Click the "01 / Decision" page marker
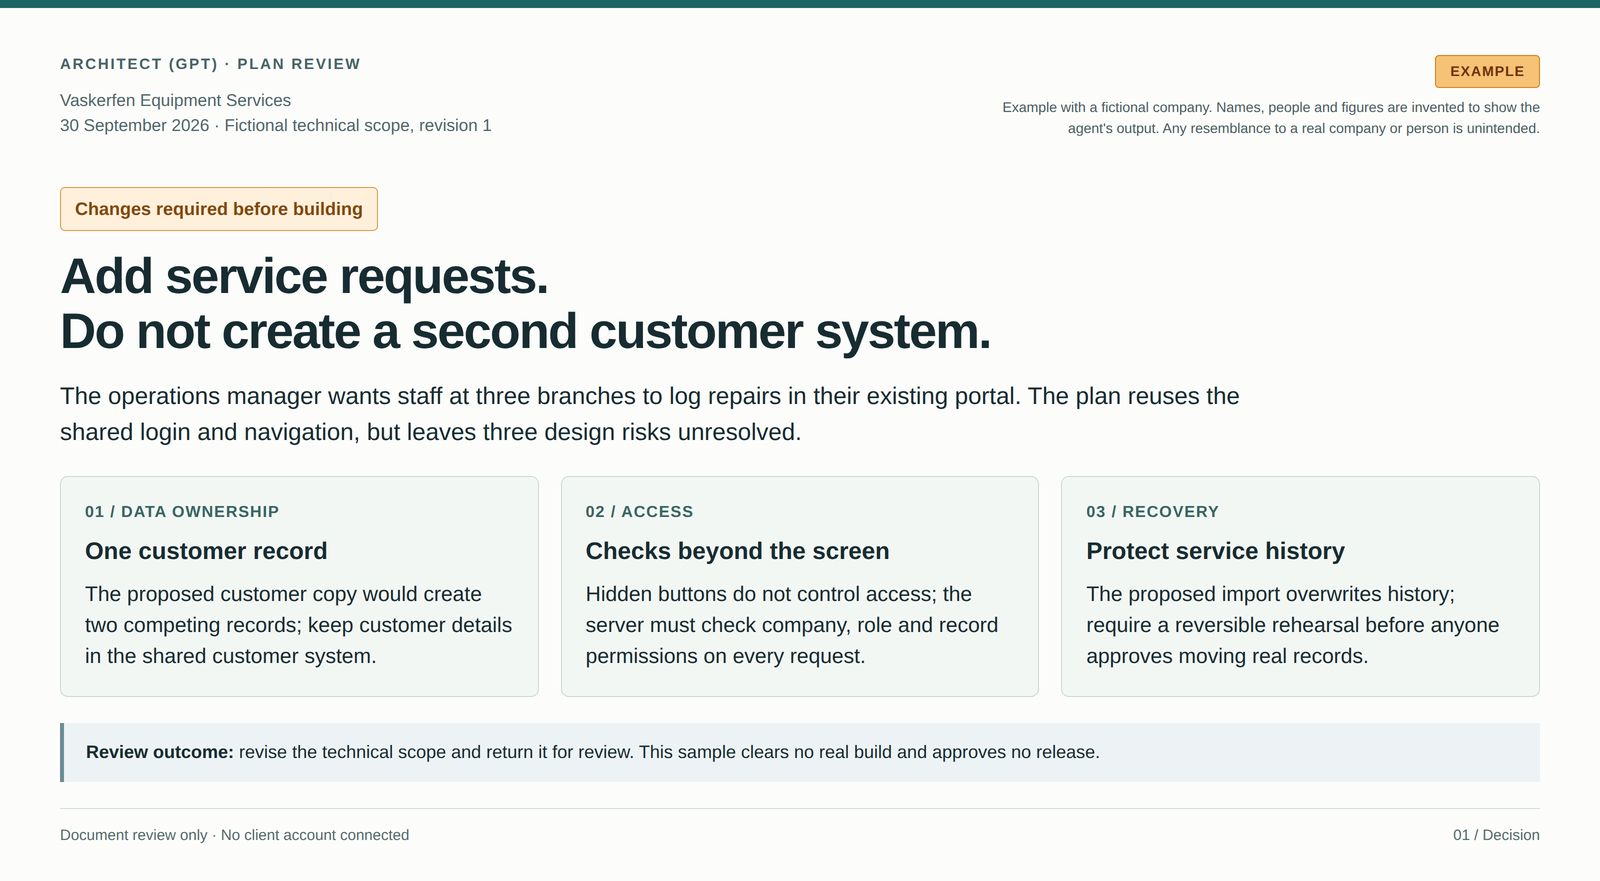Image resolution: width=1600 pixels, height=881 pixels. [x=1496, y=835]
